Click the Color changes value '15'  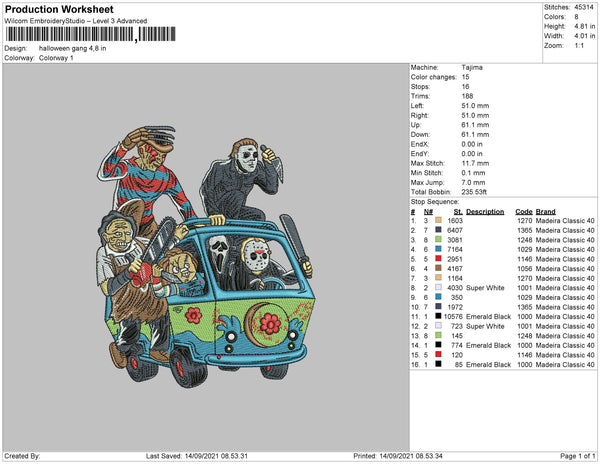(465, 77)
